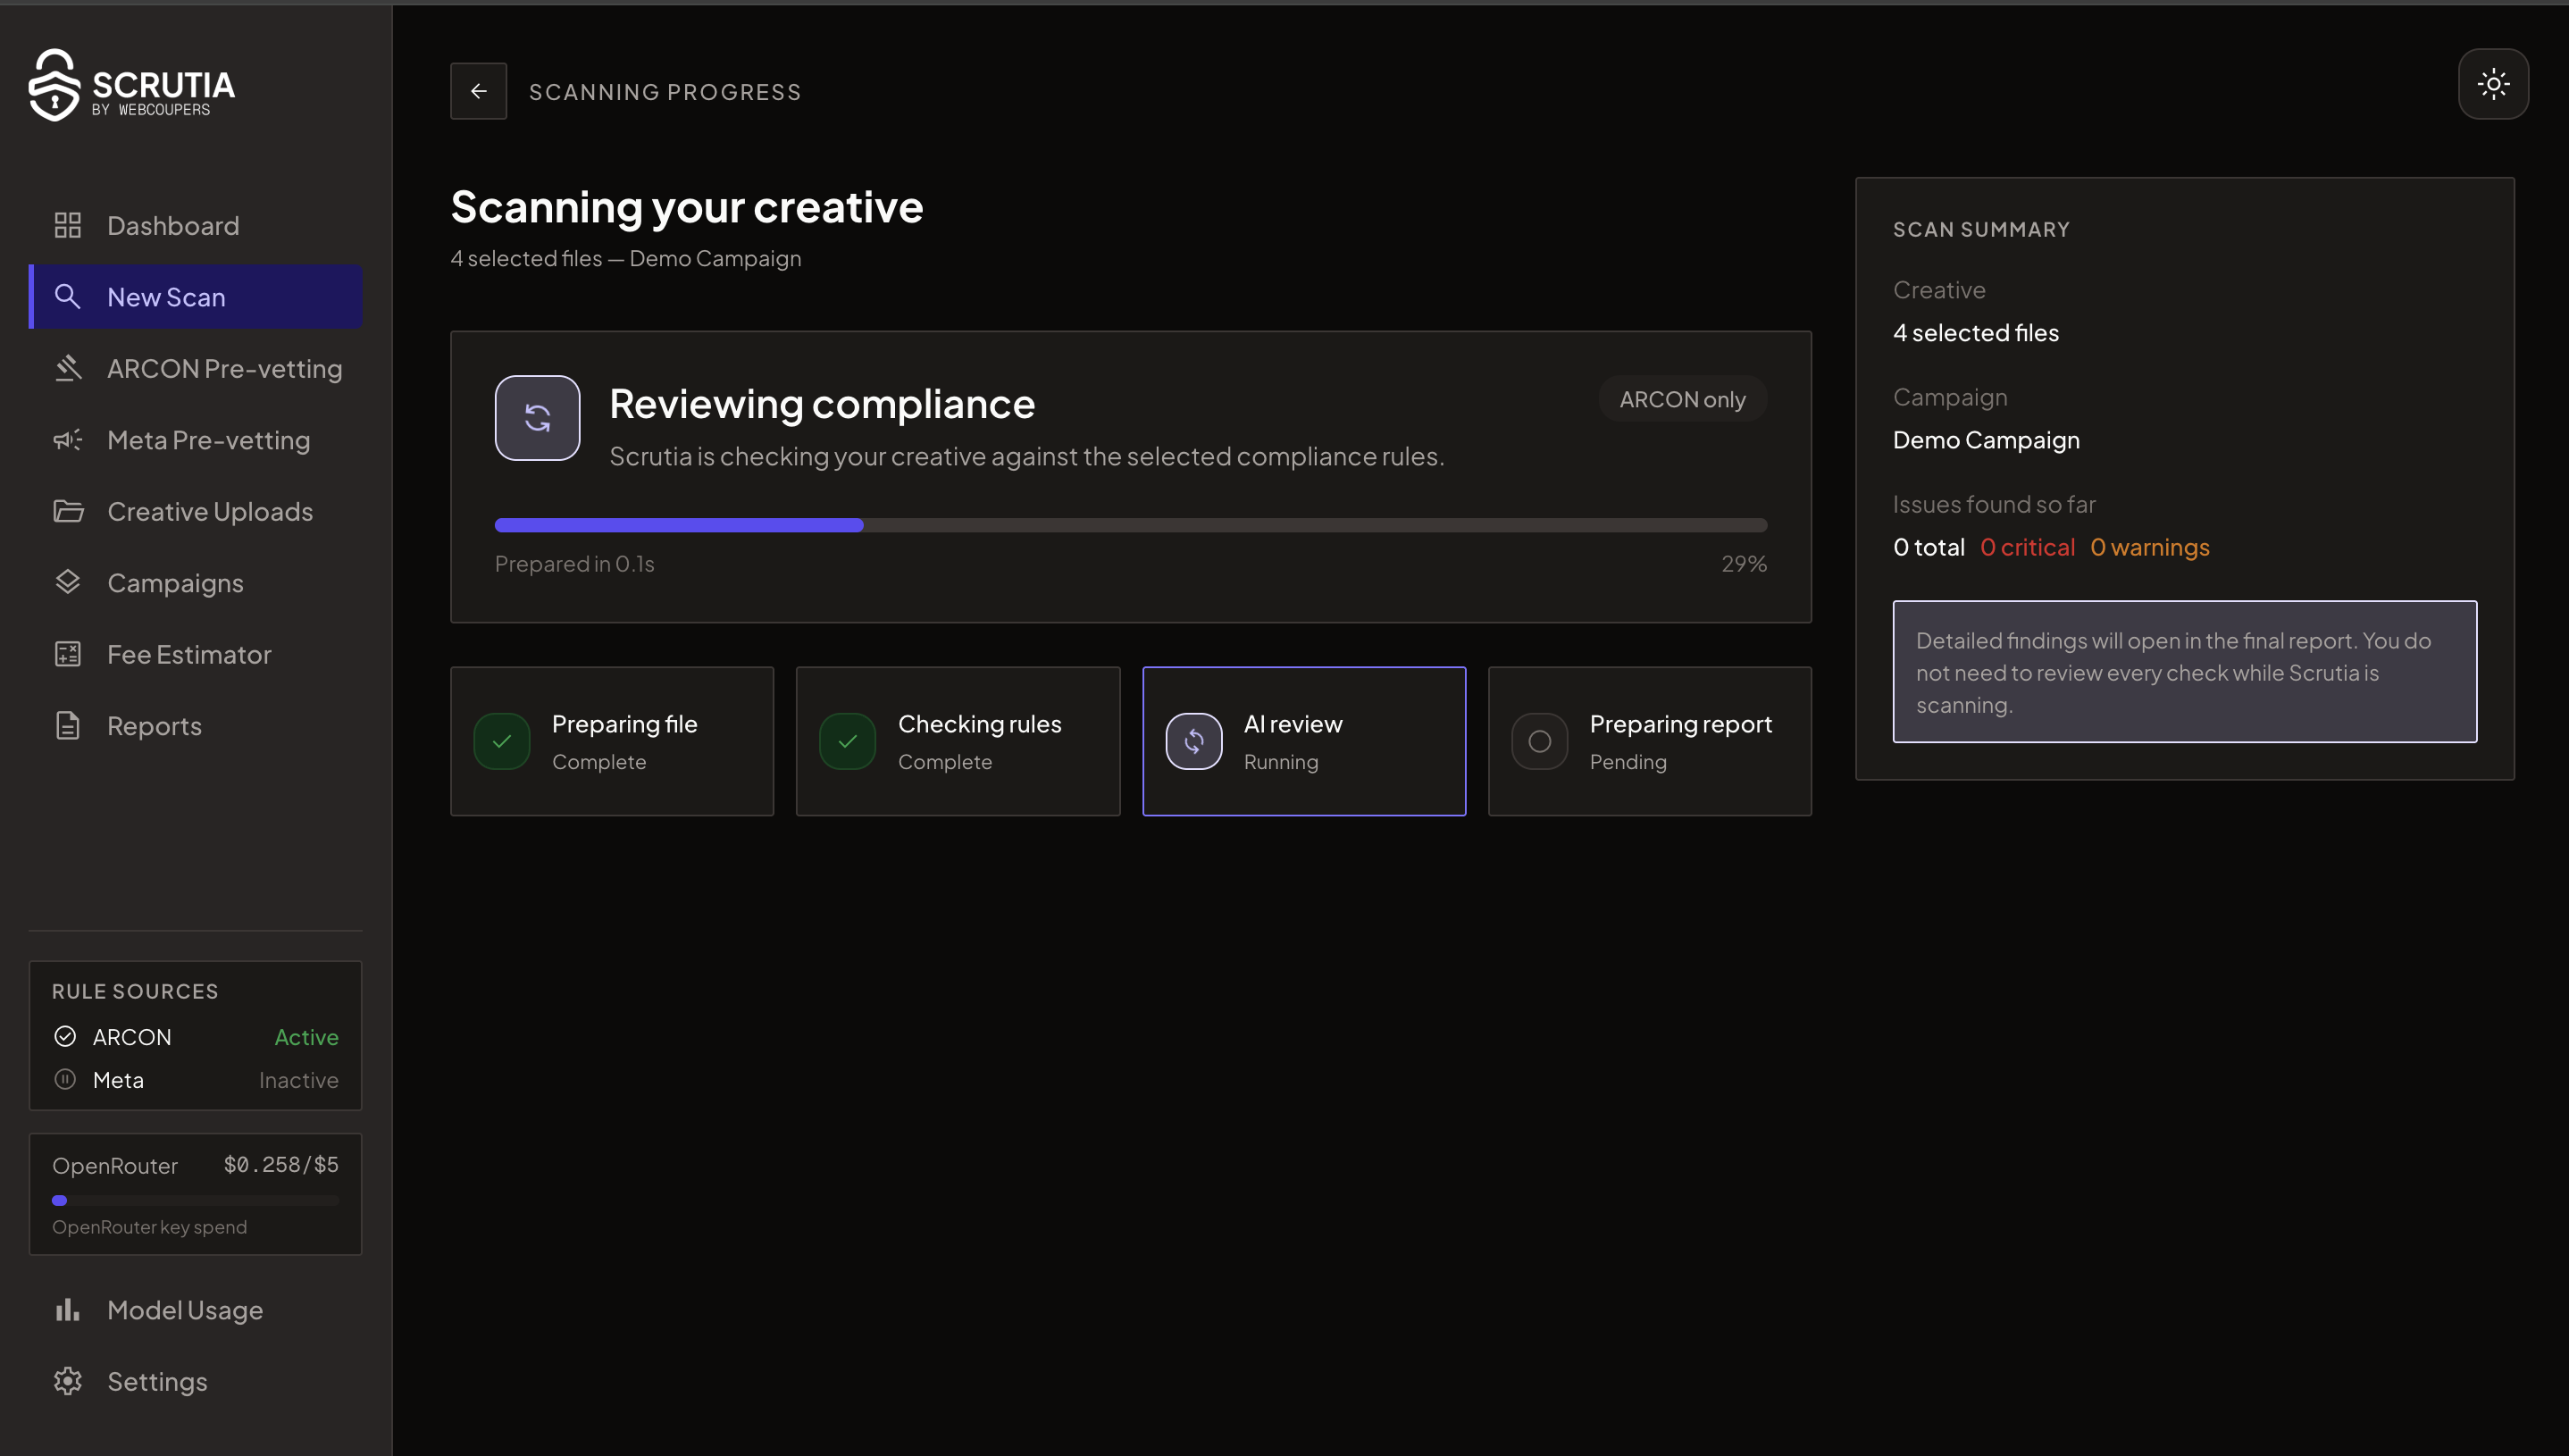Select the Preparing file step card
The width and height of the screenshot is (2569, 1456).
click(x=612, y=741)
